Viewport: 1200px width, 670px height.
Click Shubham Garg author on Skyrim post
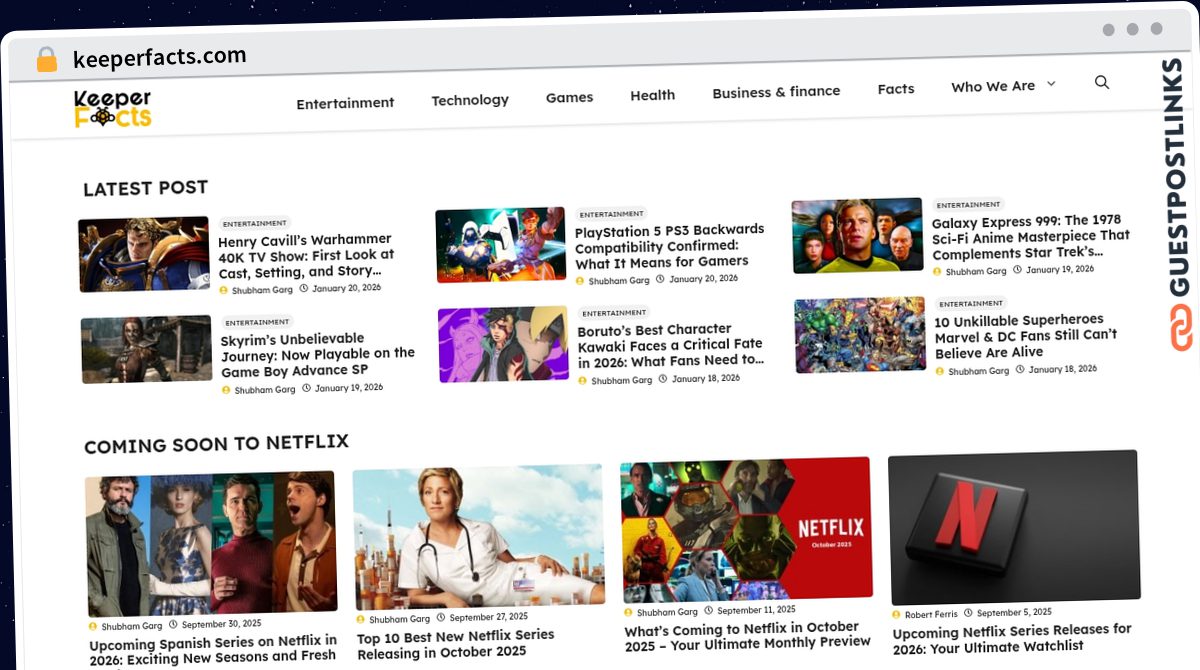[264, 390]
